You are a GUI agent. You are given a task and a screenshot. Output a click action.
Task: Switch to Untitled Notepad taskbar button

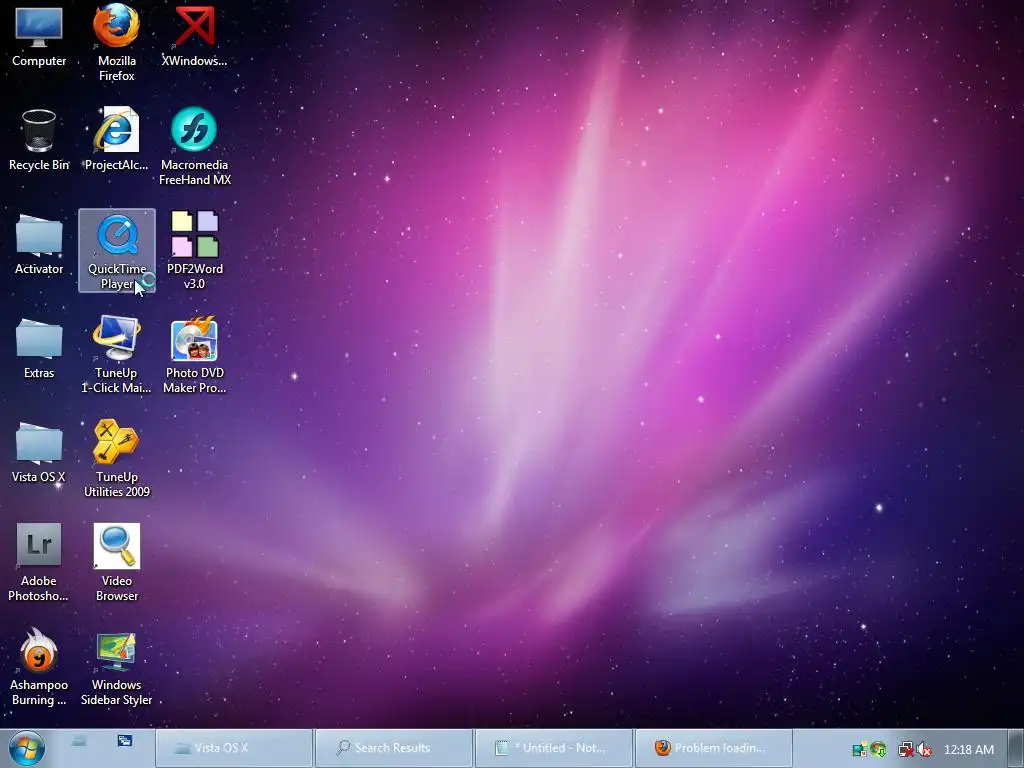click(554, 748)
